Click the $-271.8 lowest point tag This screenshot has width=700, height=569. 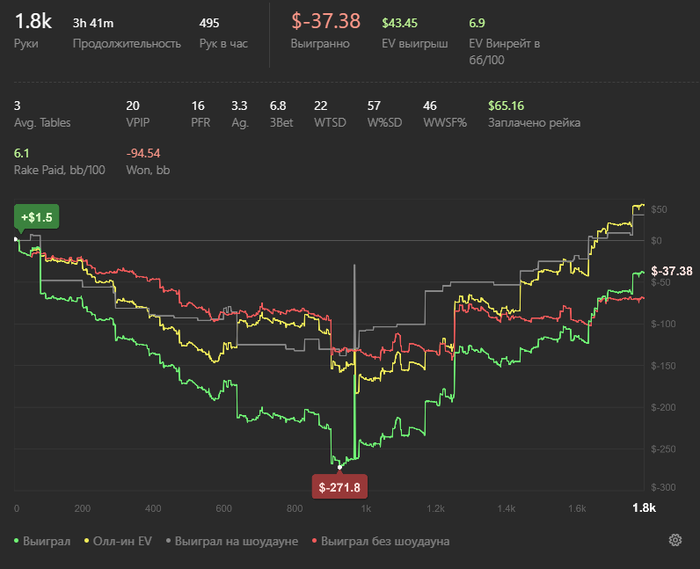point(340,487)
